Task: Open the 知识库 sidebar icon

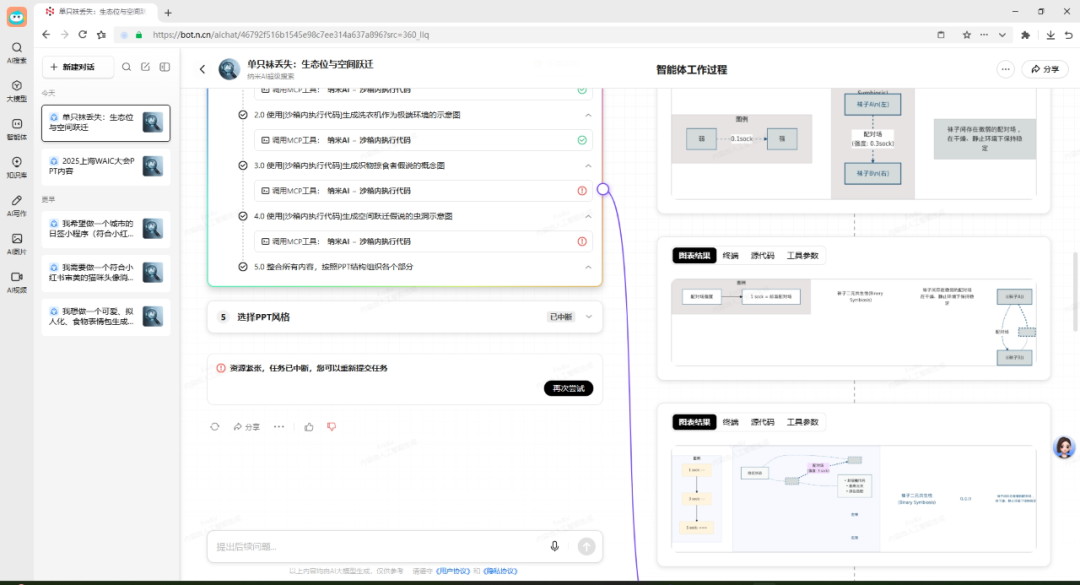Action: (17, 165)
